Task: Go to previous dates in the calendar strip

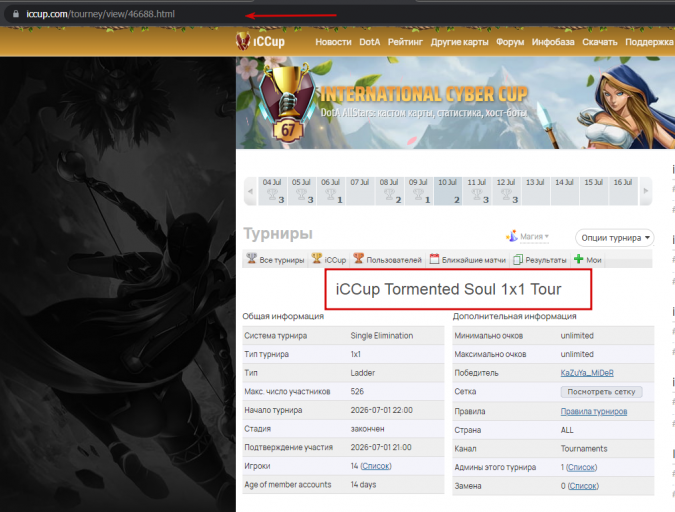Action: (250, 191)
